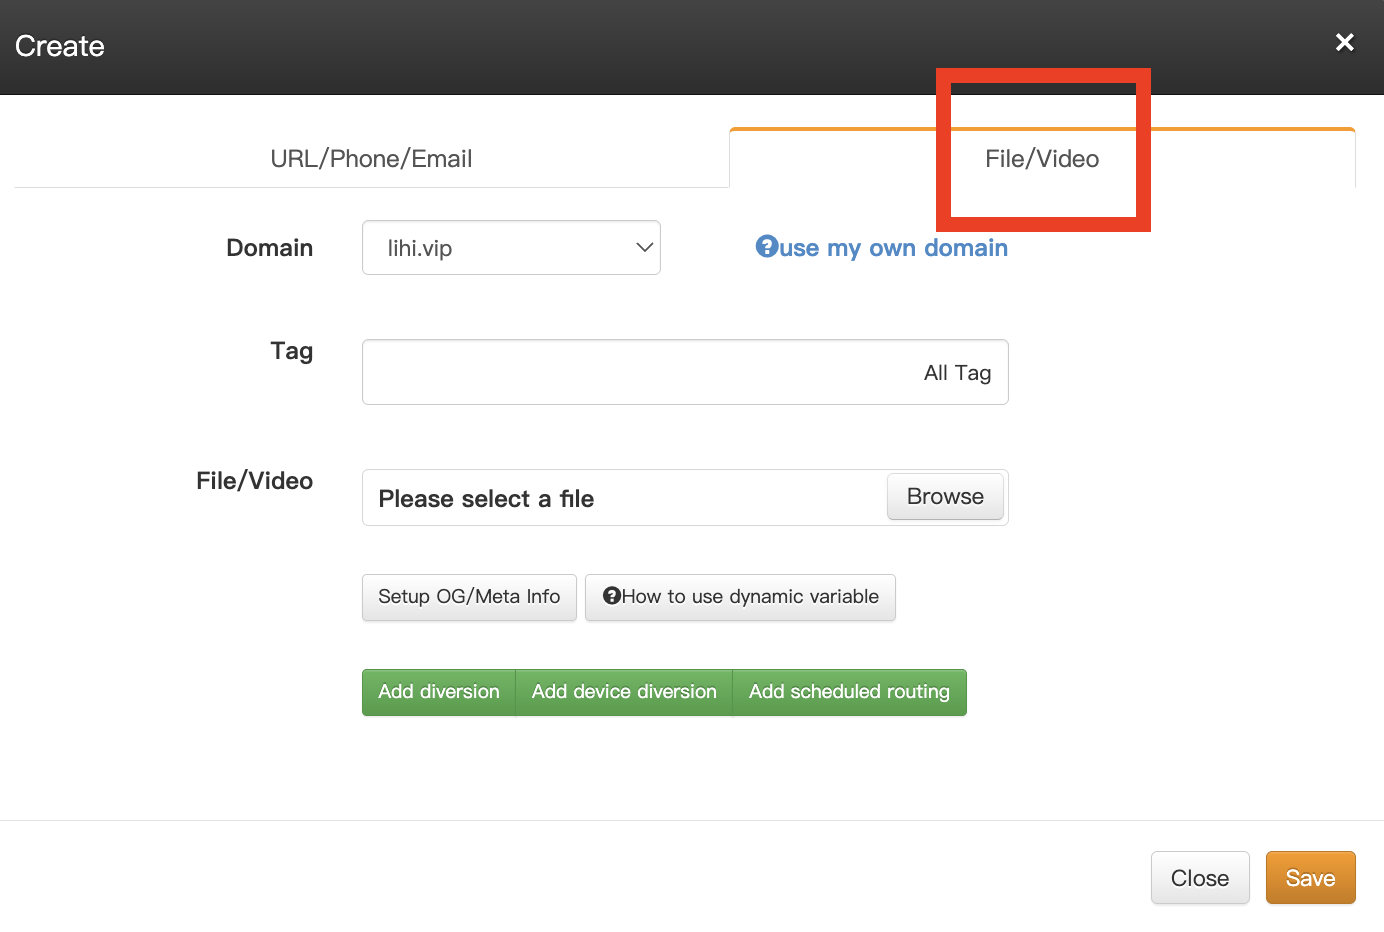Select the File/Video tab

click(x=1041, y=159)
